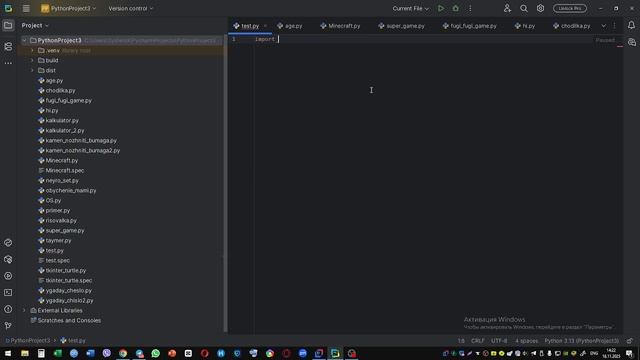Switch to the chodilka.py tab
This screenshot has width=640, height=360.
tap(572, 26)
